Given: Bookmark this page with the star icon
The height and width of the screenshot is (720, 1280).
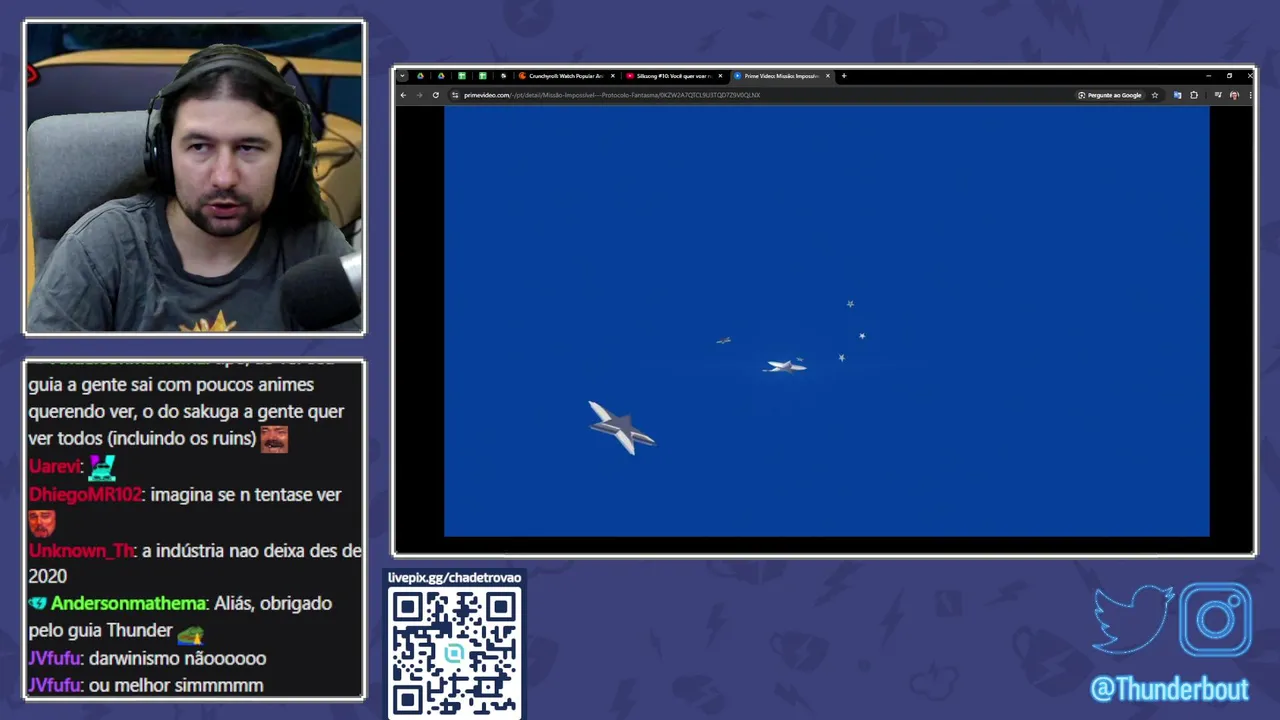Looking at the screenshot, I should pyautogui.click(x=1155, y=95).
